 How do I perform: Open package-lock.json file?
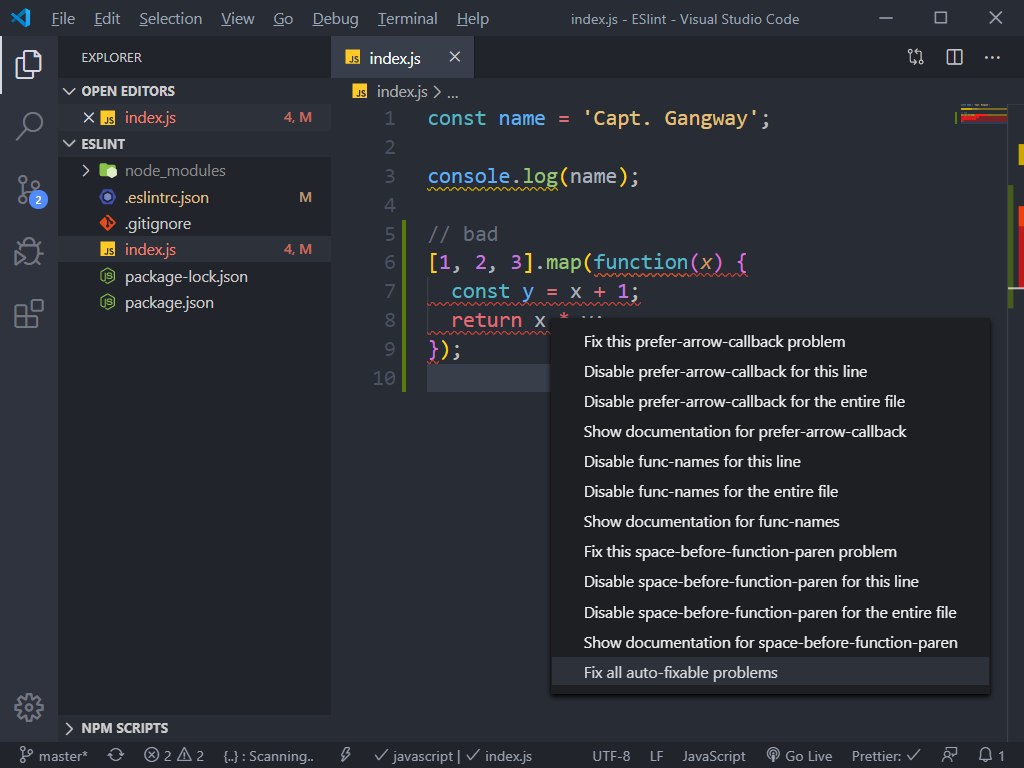coord(195,276)
